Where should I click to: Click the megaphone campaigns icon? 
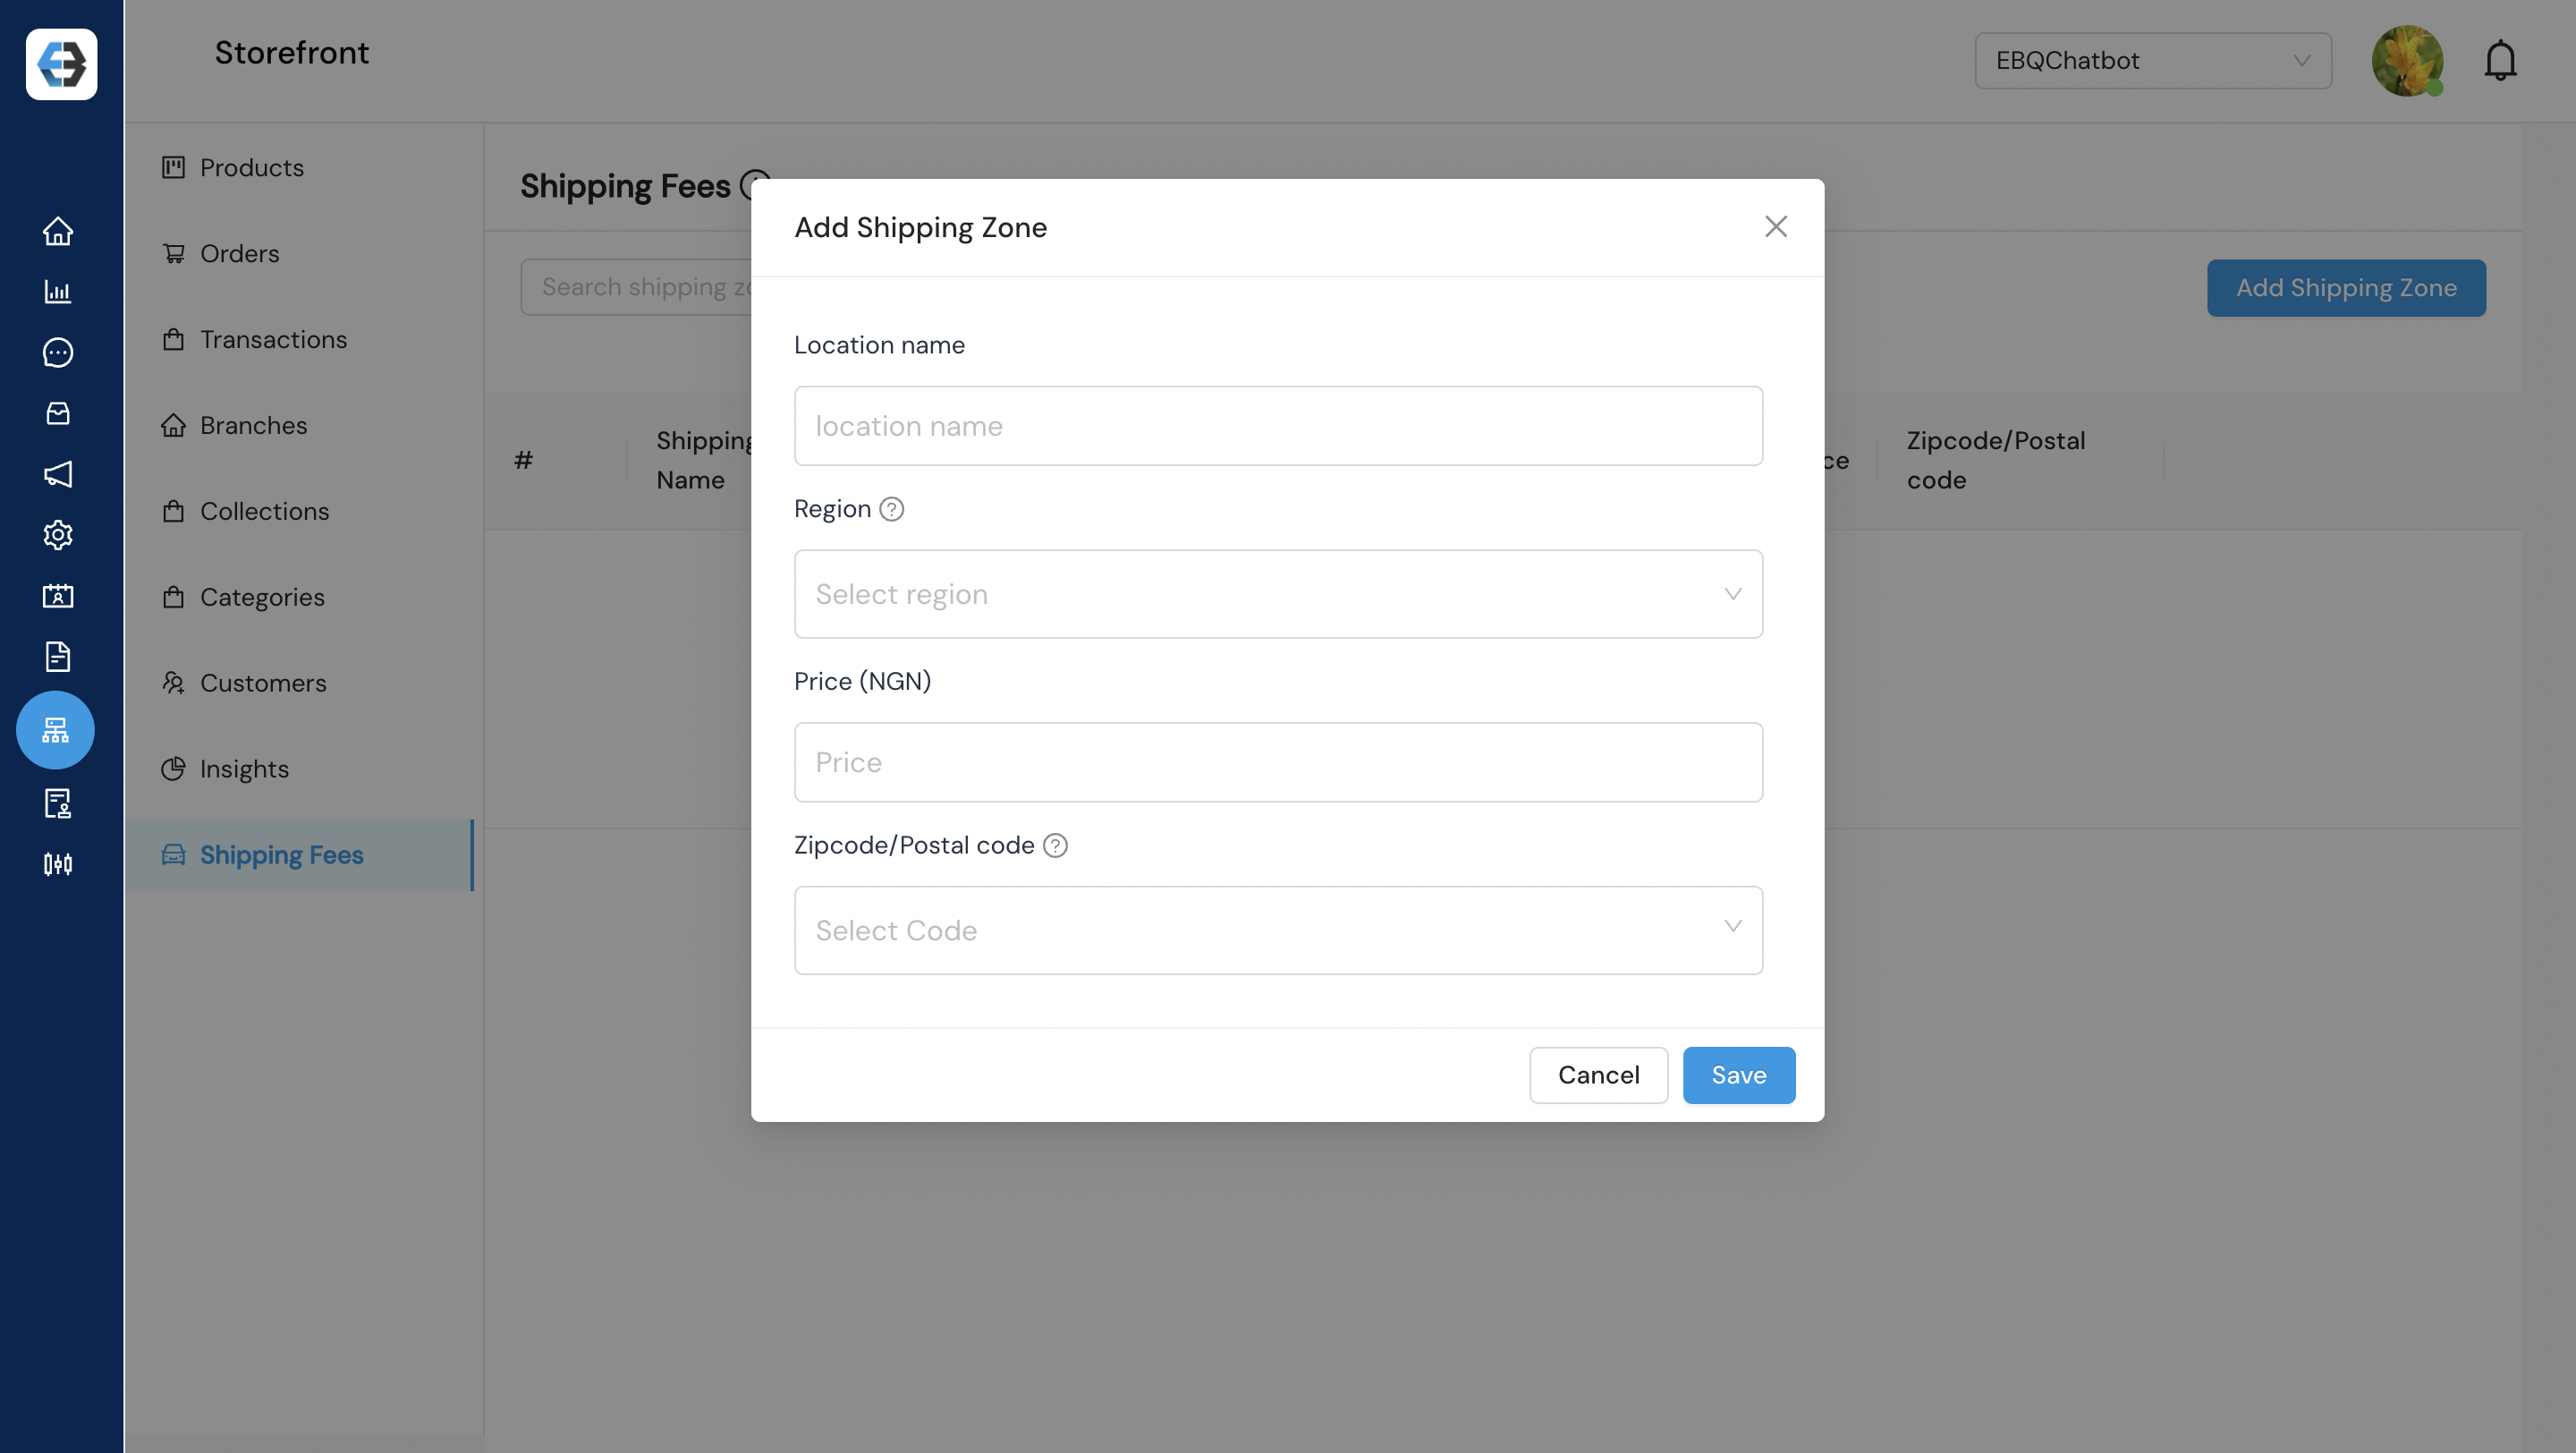pos(58,474)
